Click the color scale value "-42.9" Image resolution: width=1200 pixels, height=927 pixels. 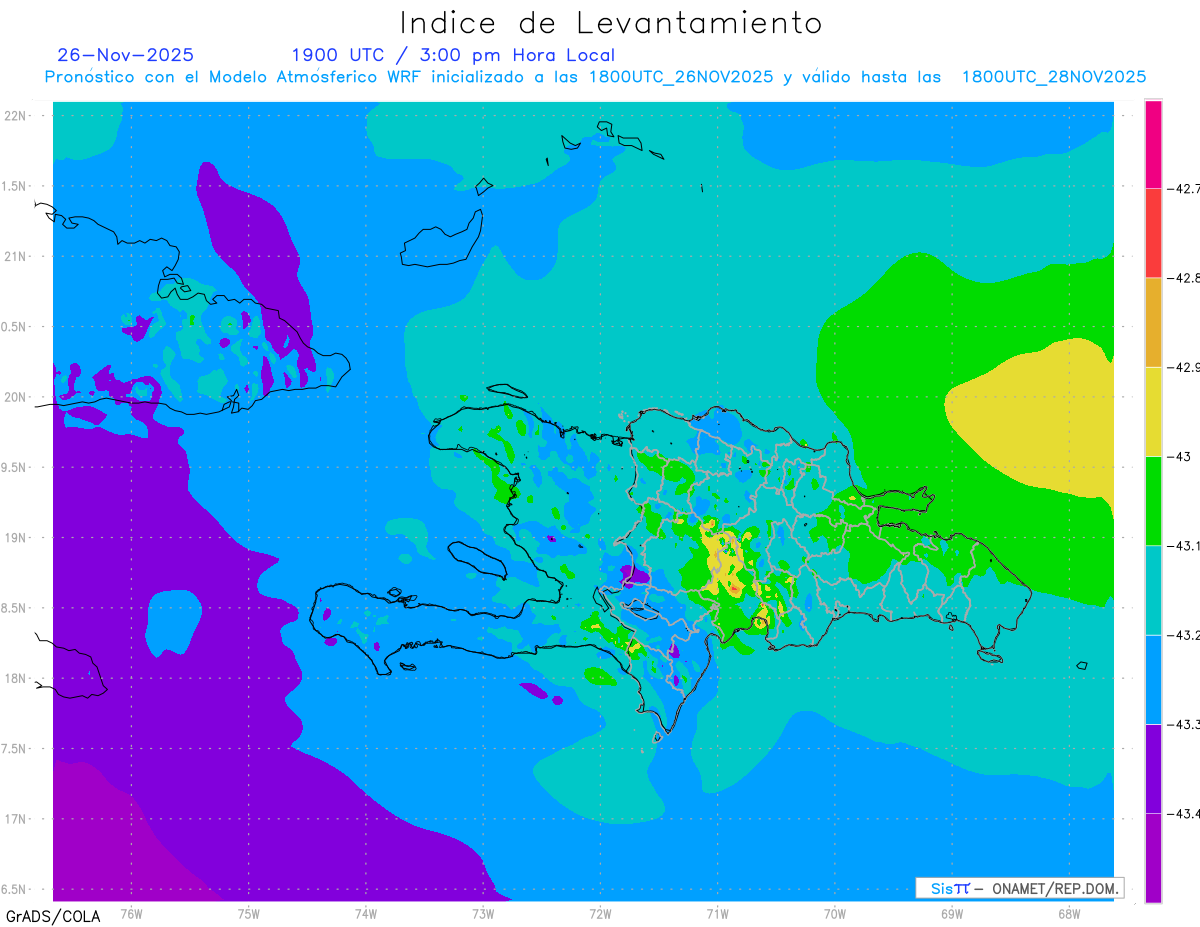1183,367
